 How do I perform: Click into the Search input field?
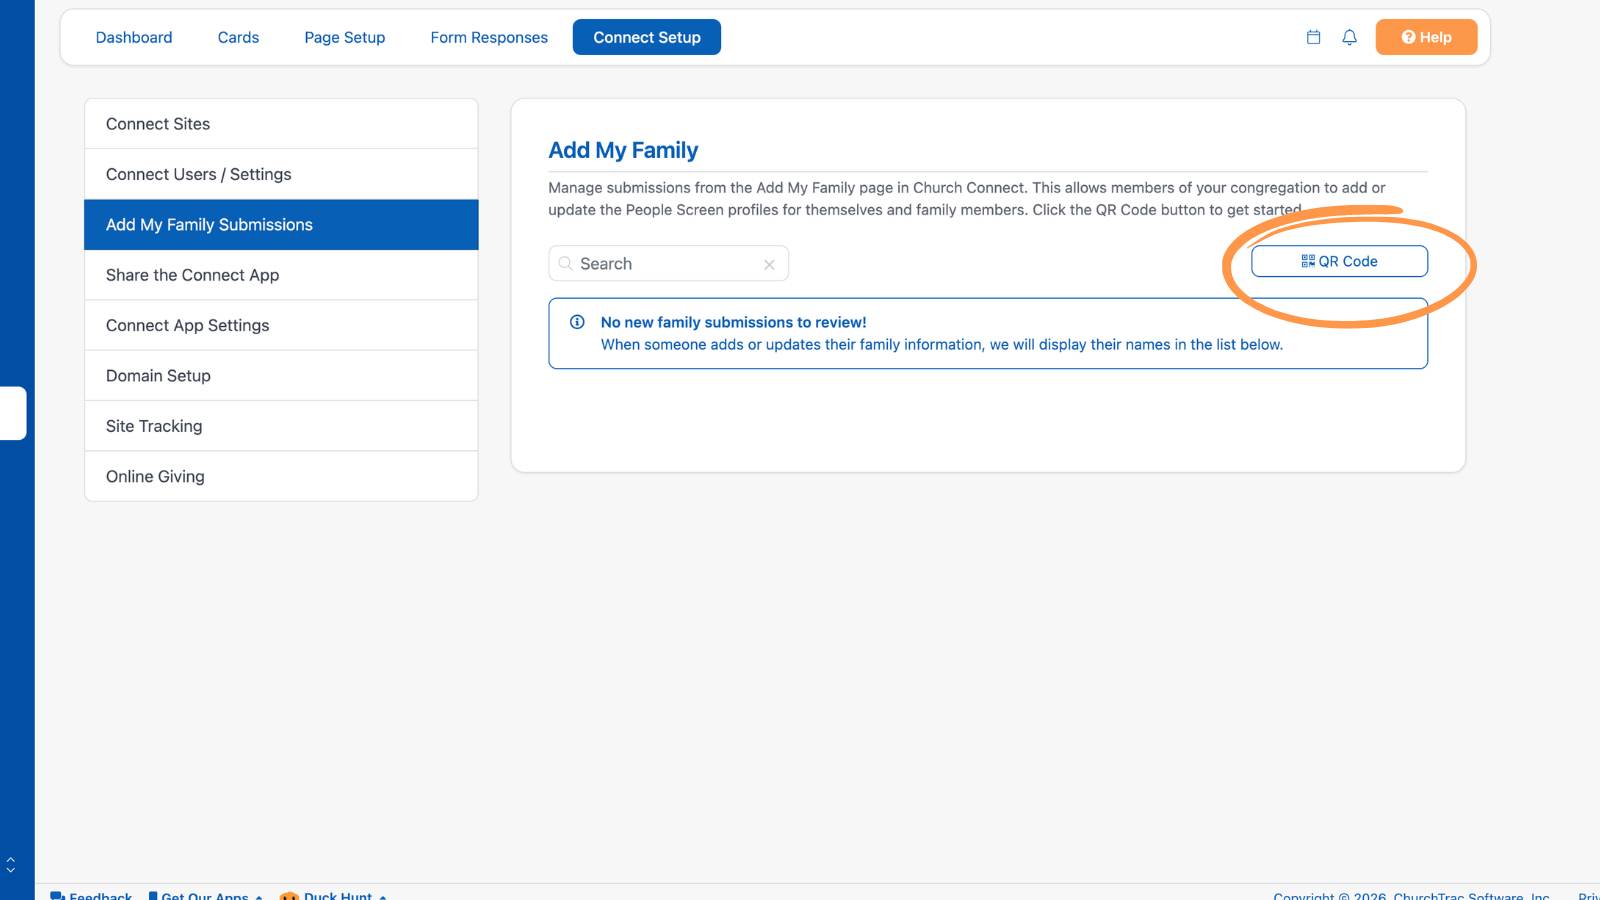click(x=668, y=264)
